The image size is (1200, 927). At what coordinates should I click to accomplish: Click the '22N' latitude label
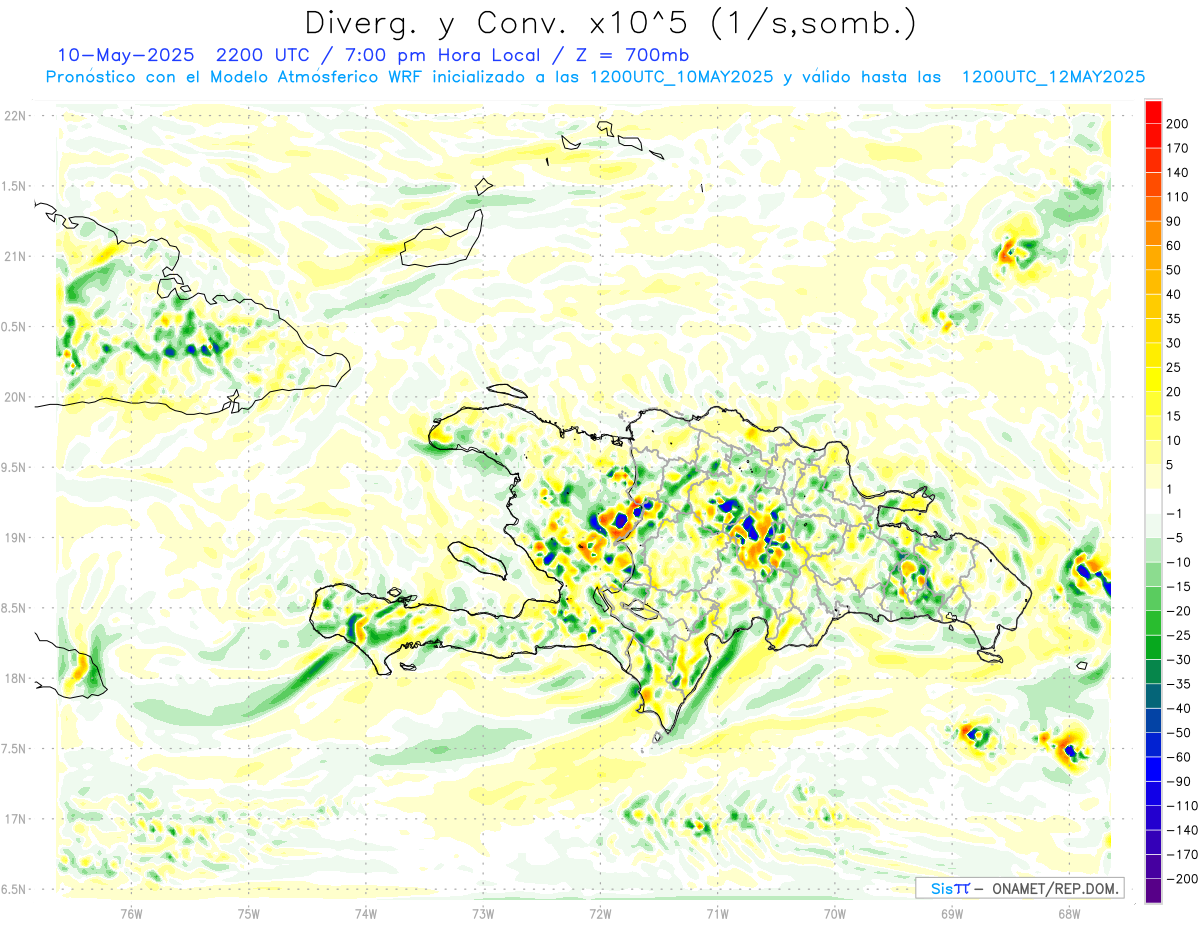(x=15, y=116)
